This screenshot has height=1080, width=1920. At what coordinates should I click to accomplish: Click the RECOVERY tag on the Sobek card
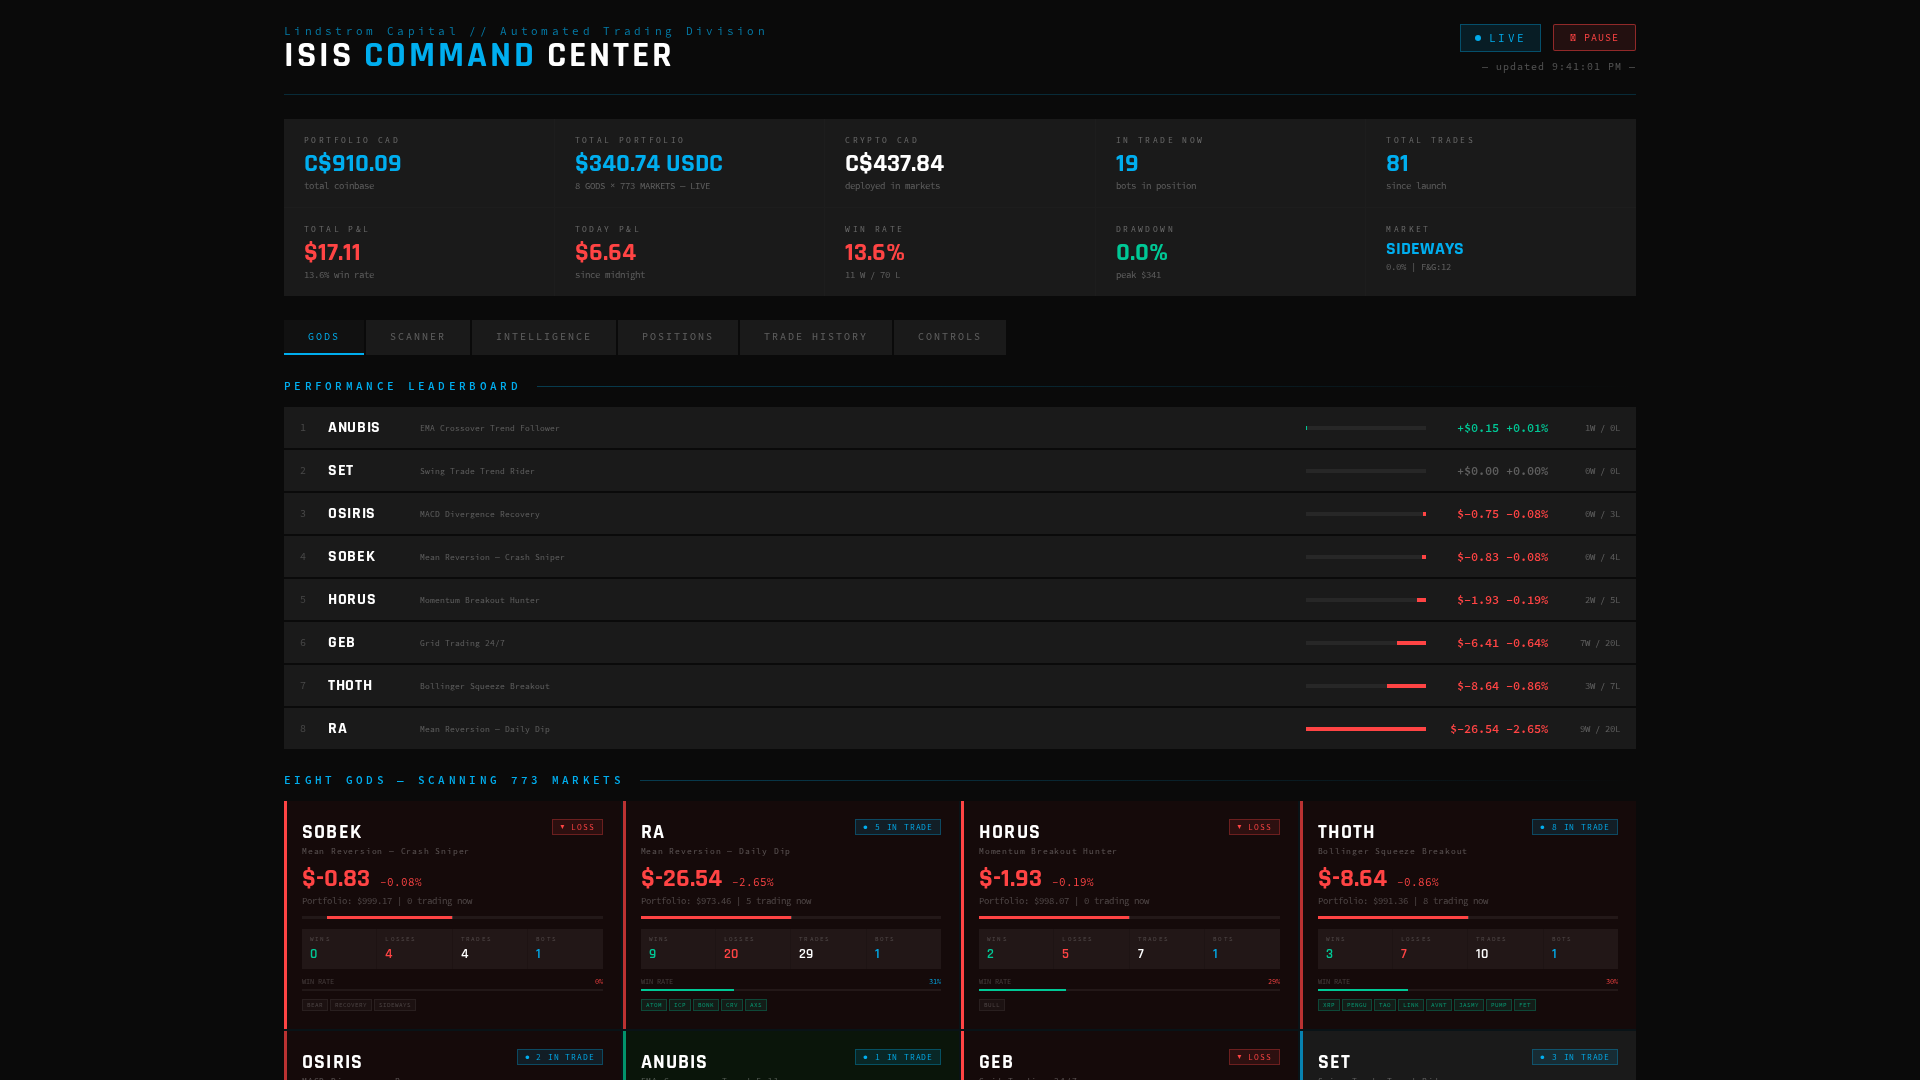pyautogui.click(x=351, y=1005)
